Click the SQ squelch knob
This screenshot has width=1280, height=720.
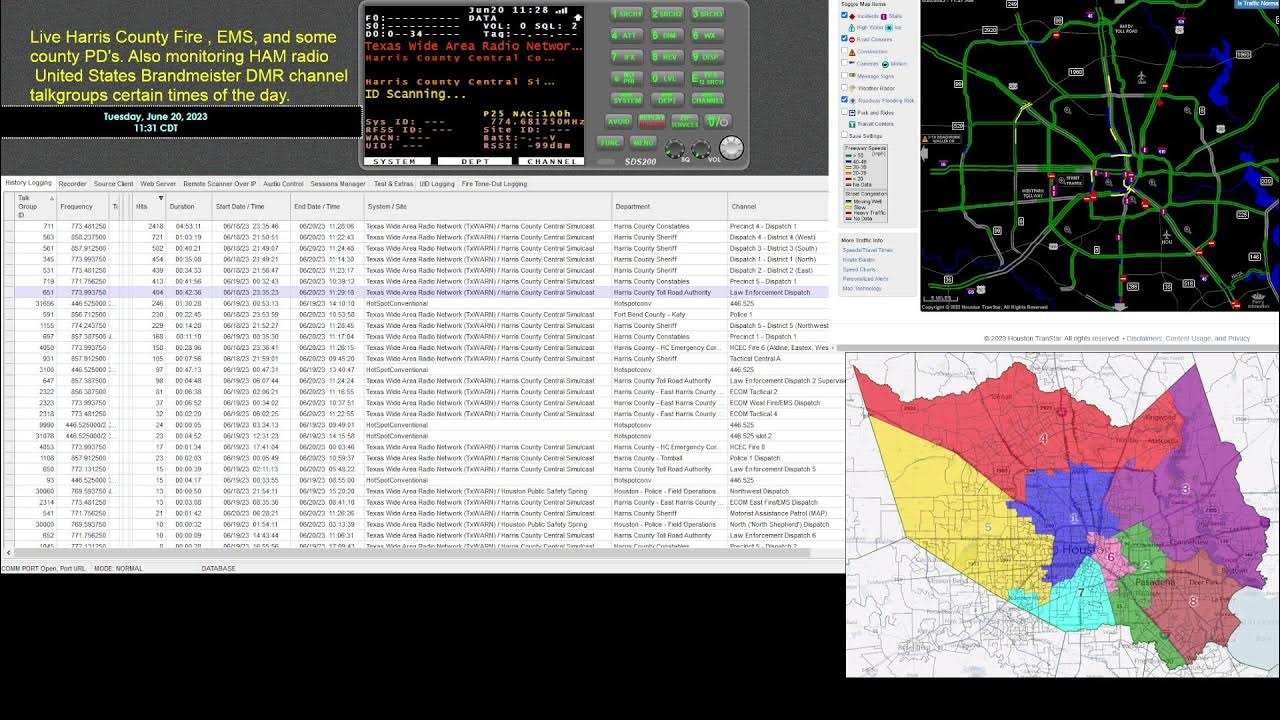(675, 149)
